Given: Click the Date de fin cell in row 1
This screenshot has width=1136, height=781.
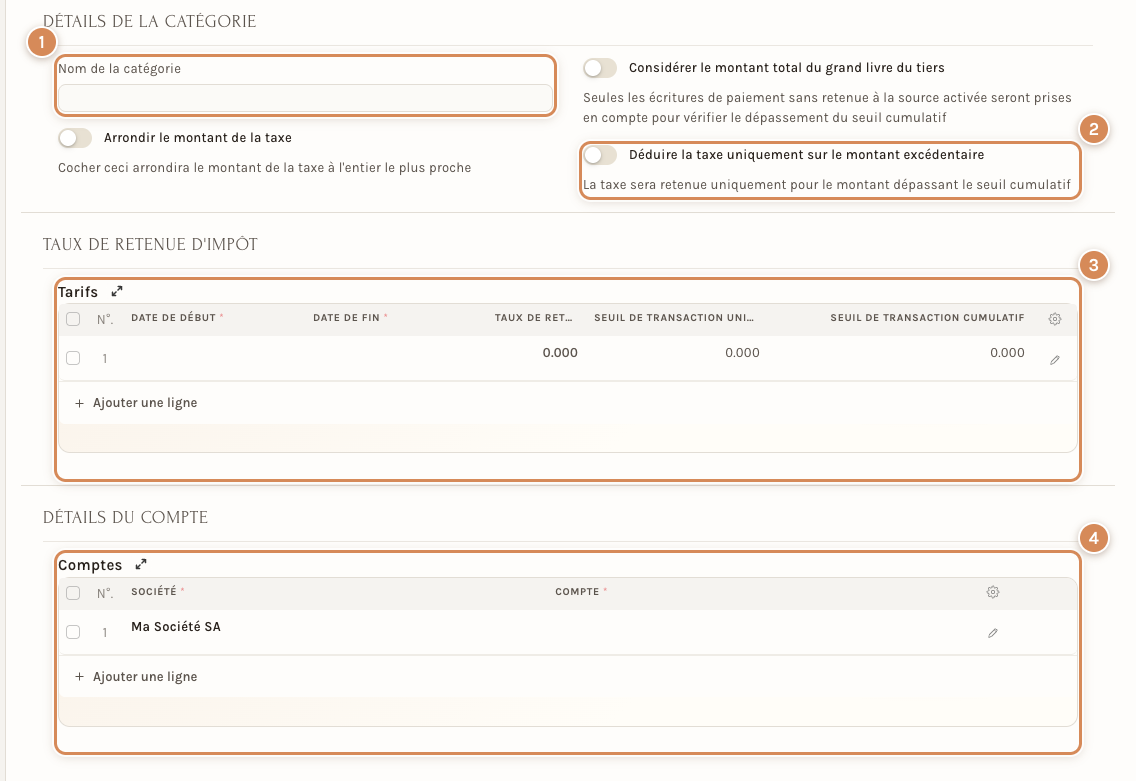Looking at the screenshot, I should click(398, 358).
